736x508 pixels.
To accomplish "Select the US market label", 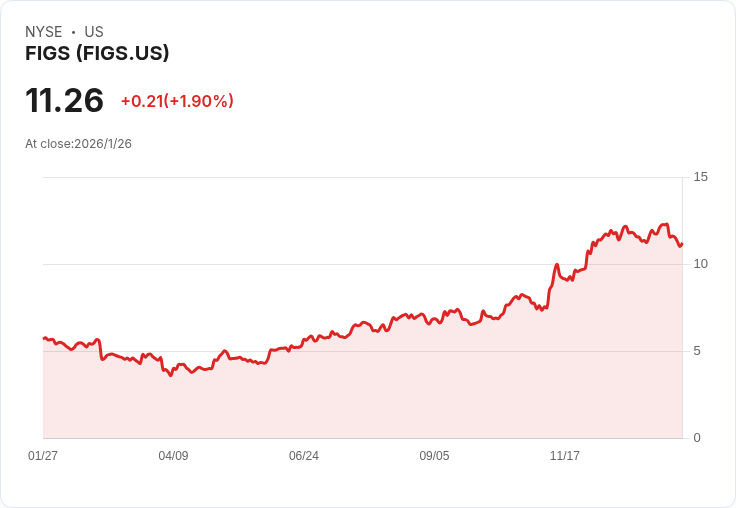I will 94,32.
